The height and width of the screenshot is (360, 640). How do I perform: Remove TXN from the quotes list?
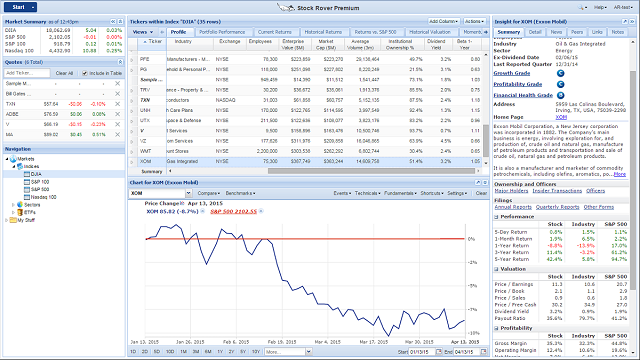pos(118,104)
